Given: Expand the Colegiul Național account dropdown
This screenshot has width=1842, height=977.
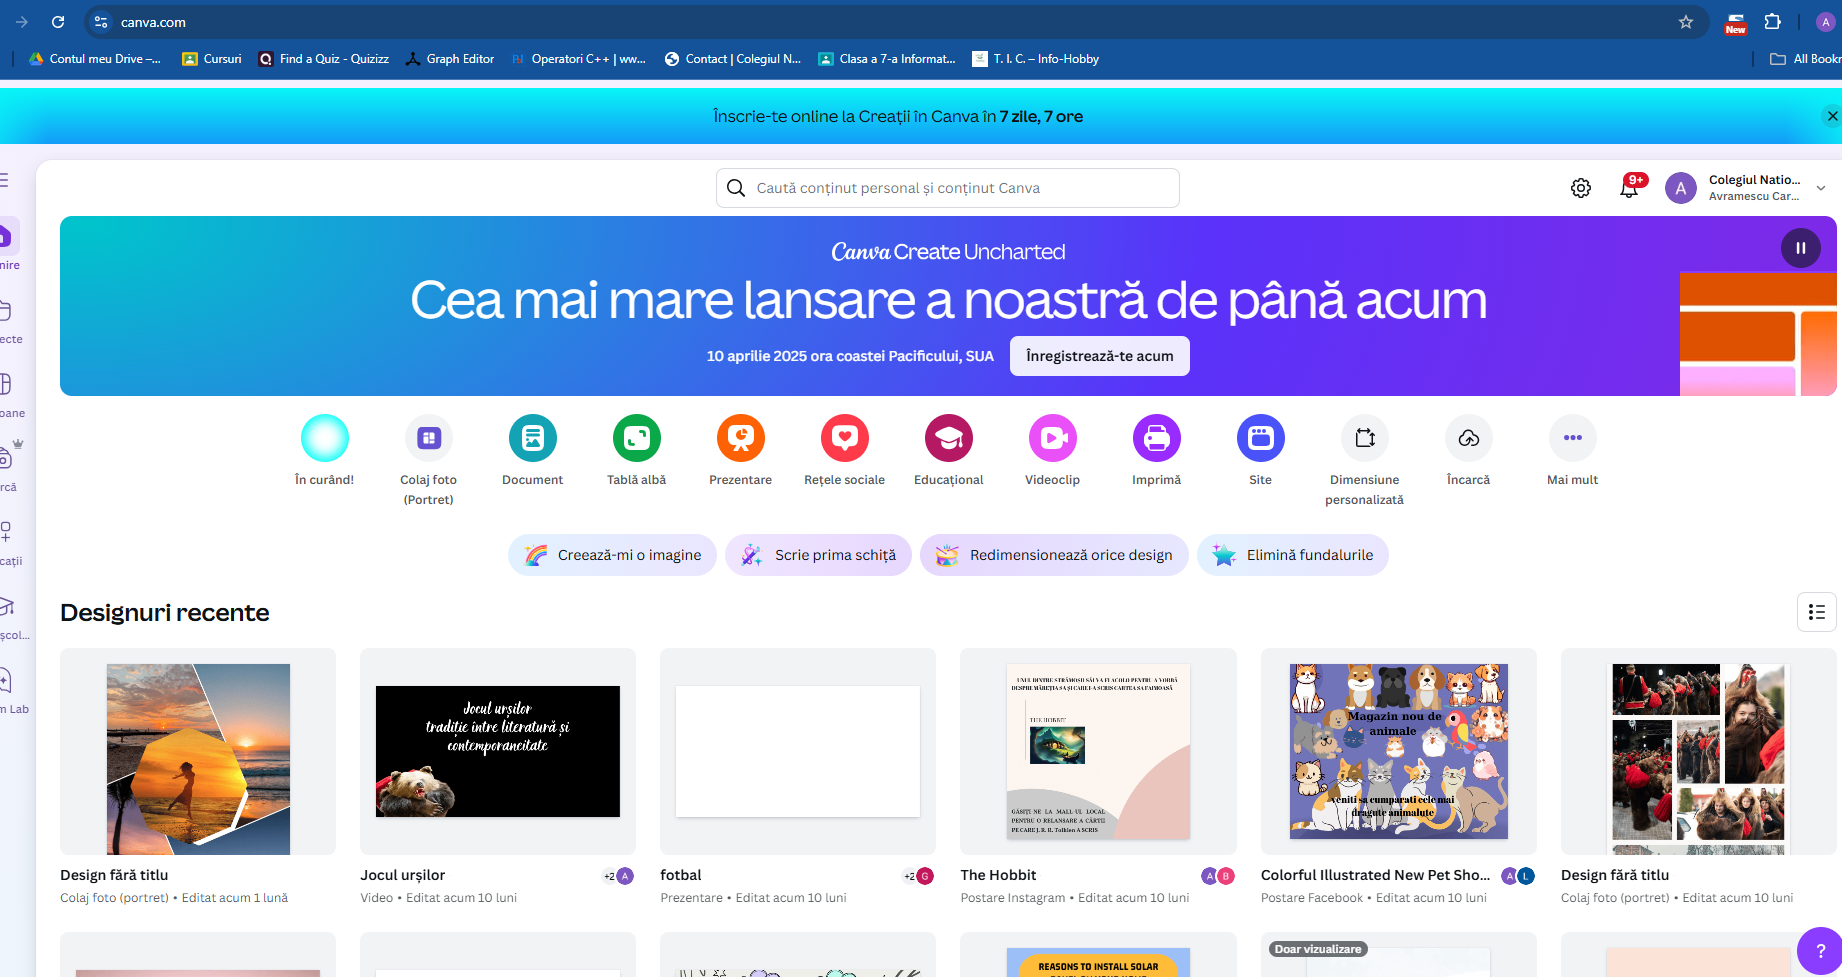Looking at the screenshot, I should point(1821,188).
